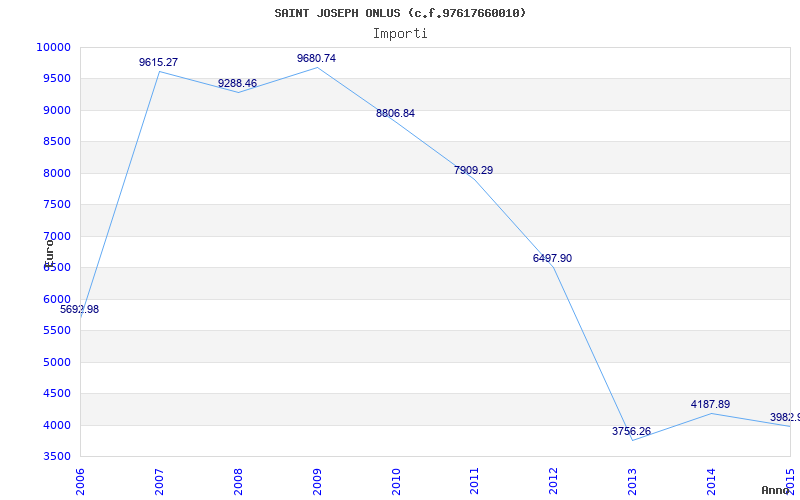
Task: Click the data label 3756.26
Action: point(631,431)
